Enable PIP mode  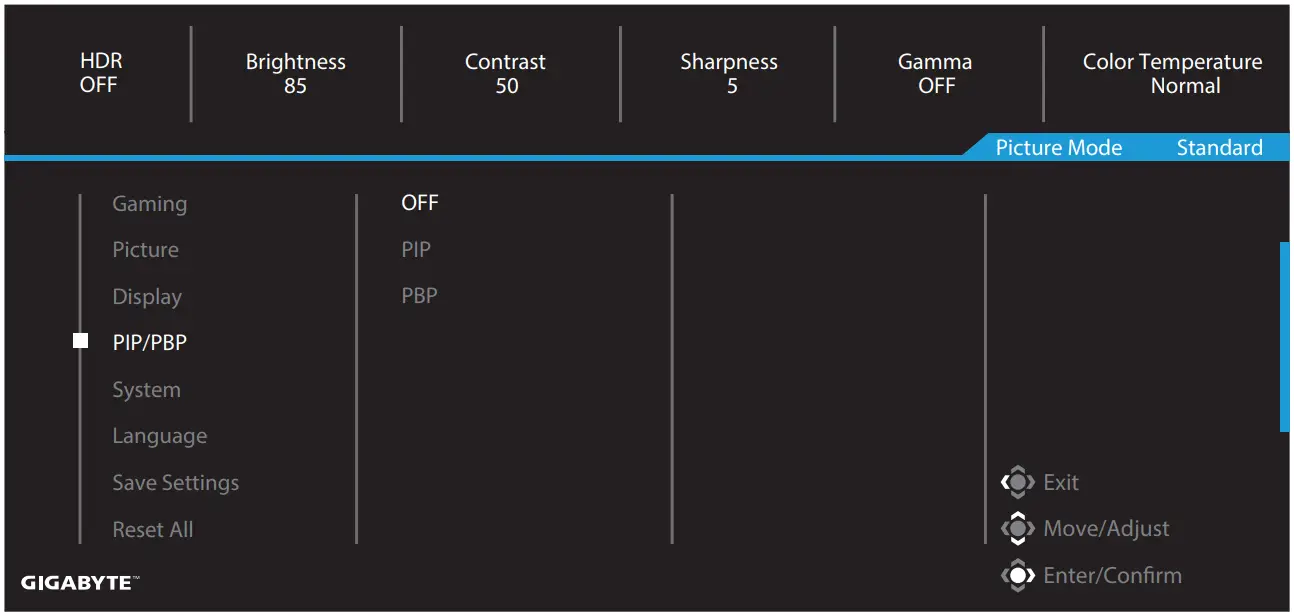tap(416, 248)
